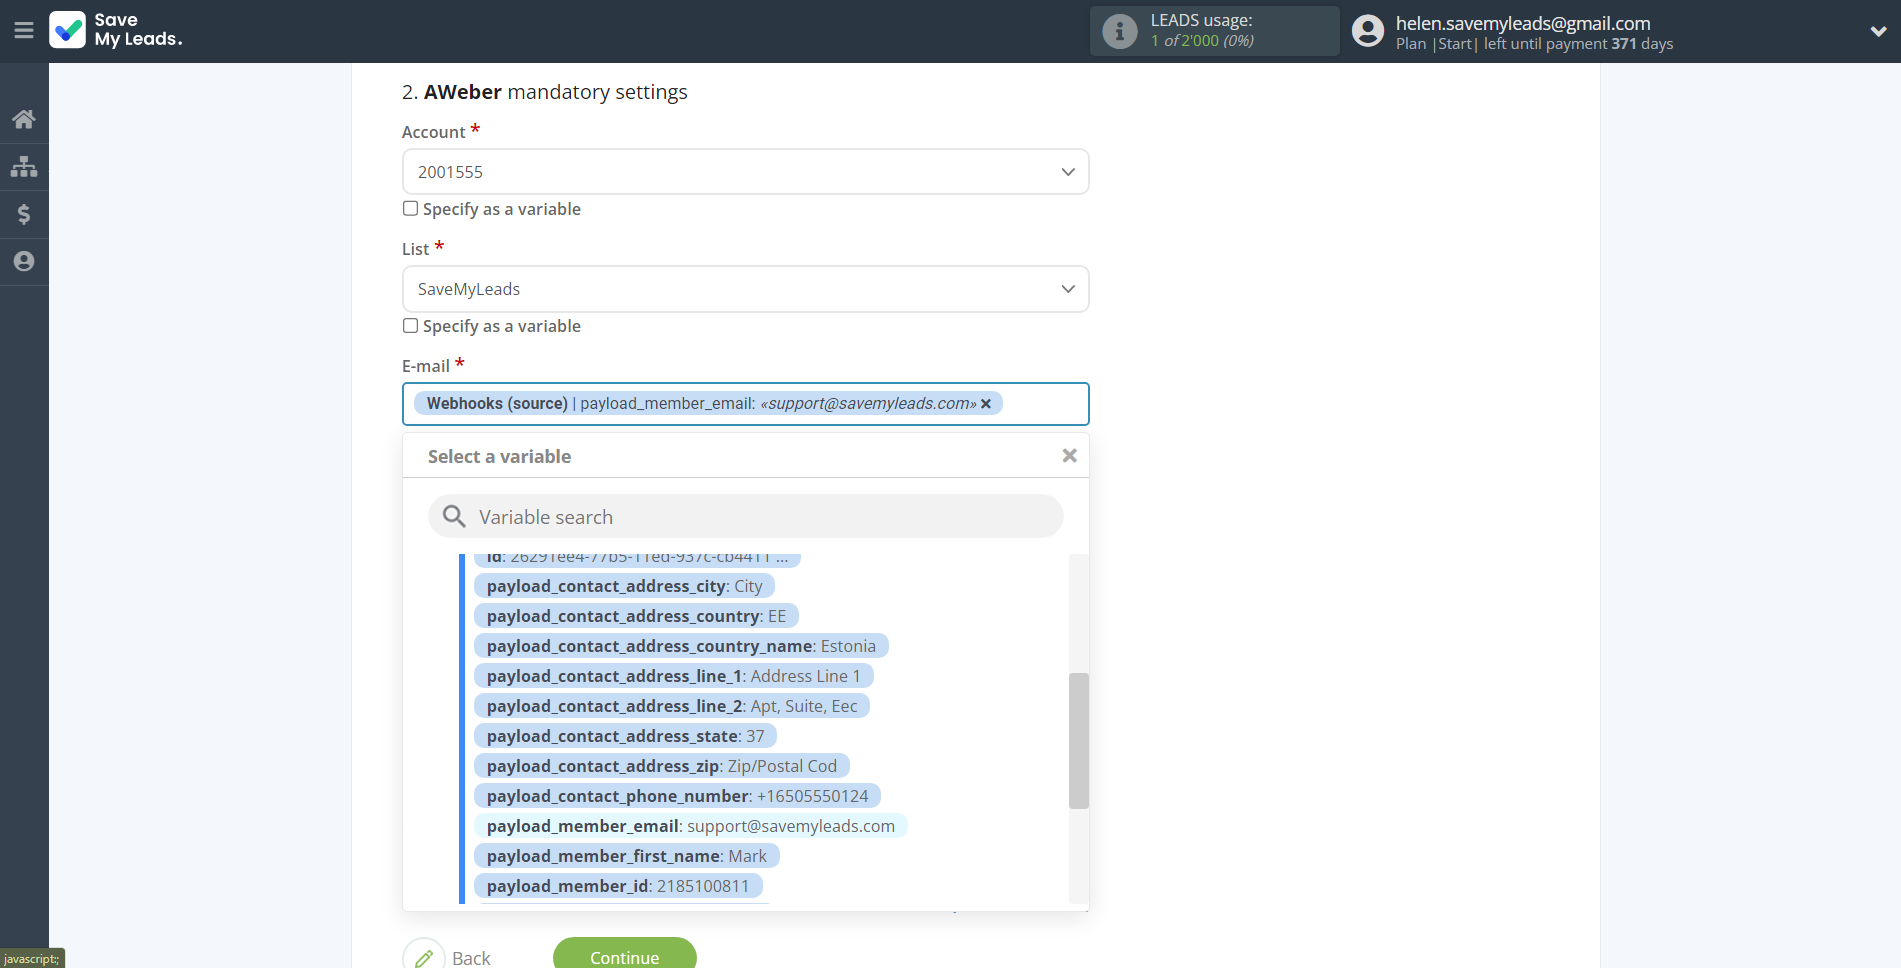Screen dimensions: 1901x968
Task: Open the connections sitemap sidebar icon
Action: click(x=24, y=166)
